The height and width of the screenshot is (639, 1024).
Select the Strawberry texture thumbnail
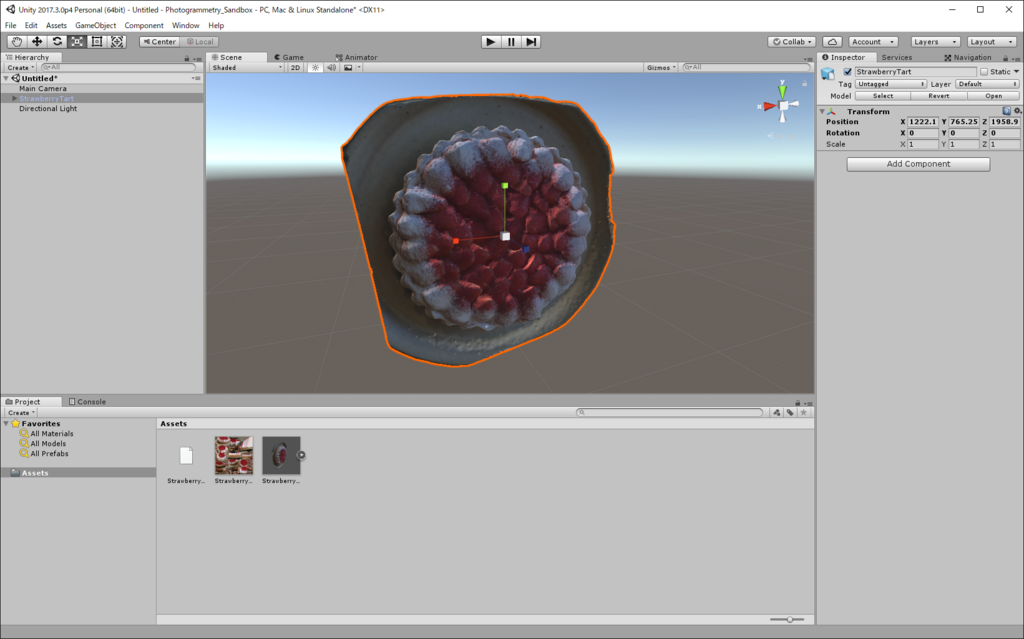point(234,455)
